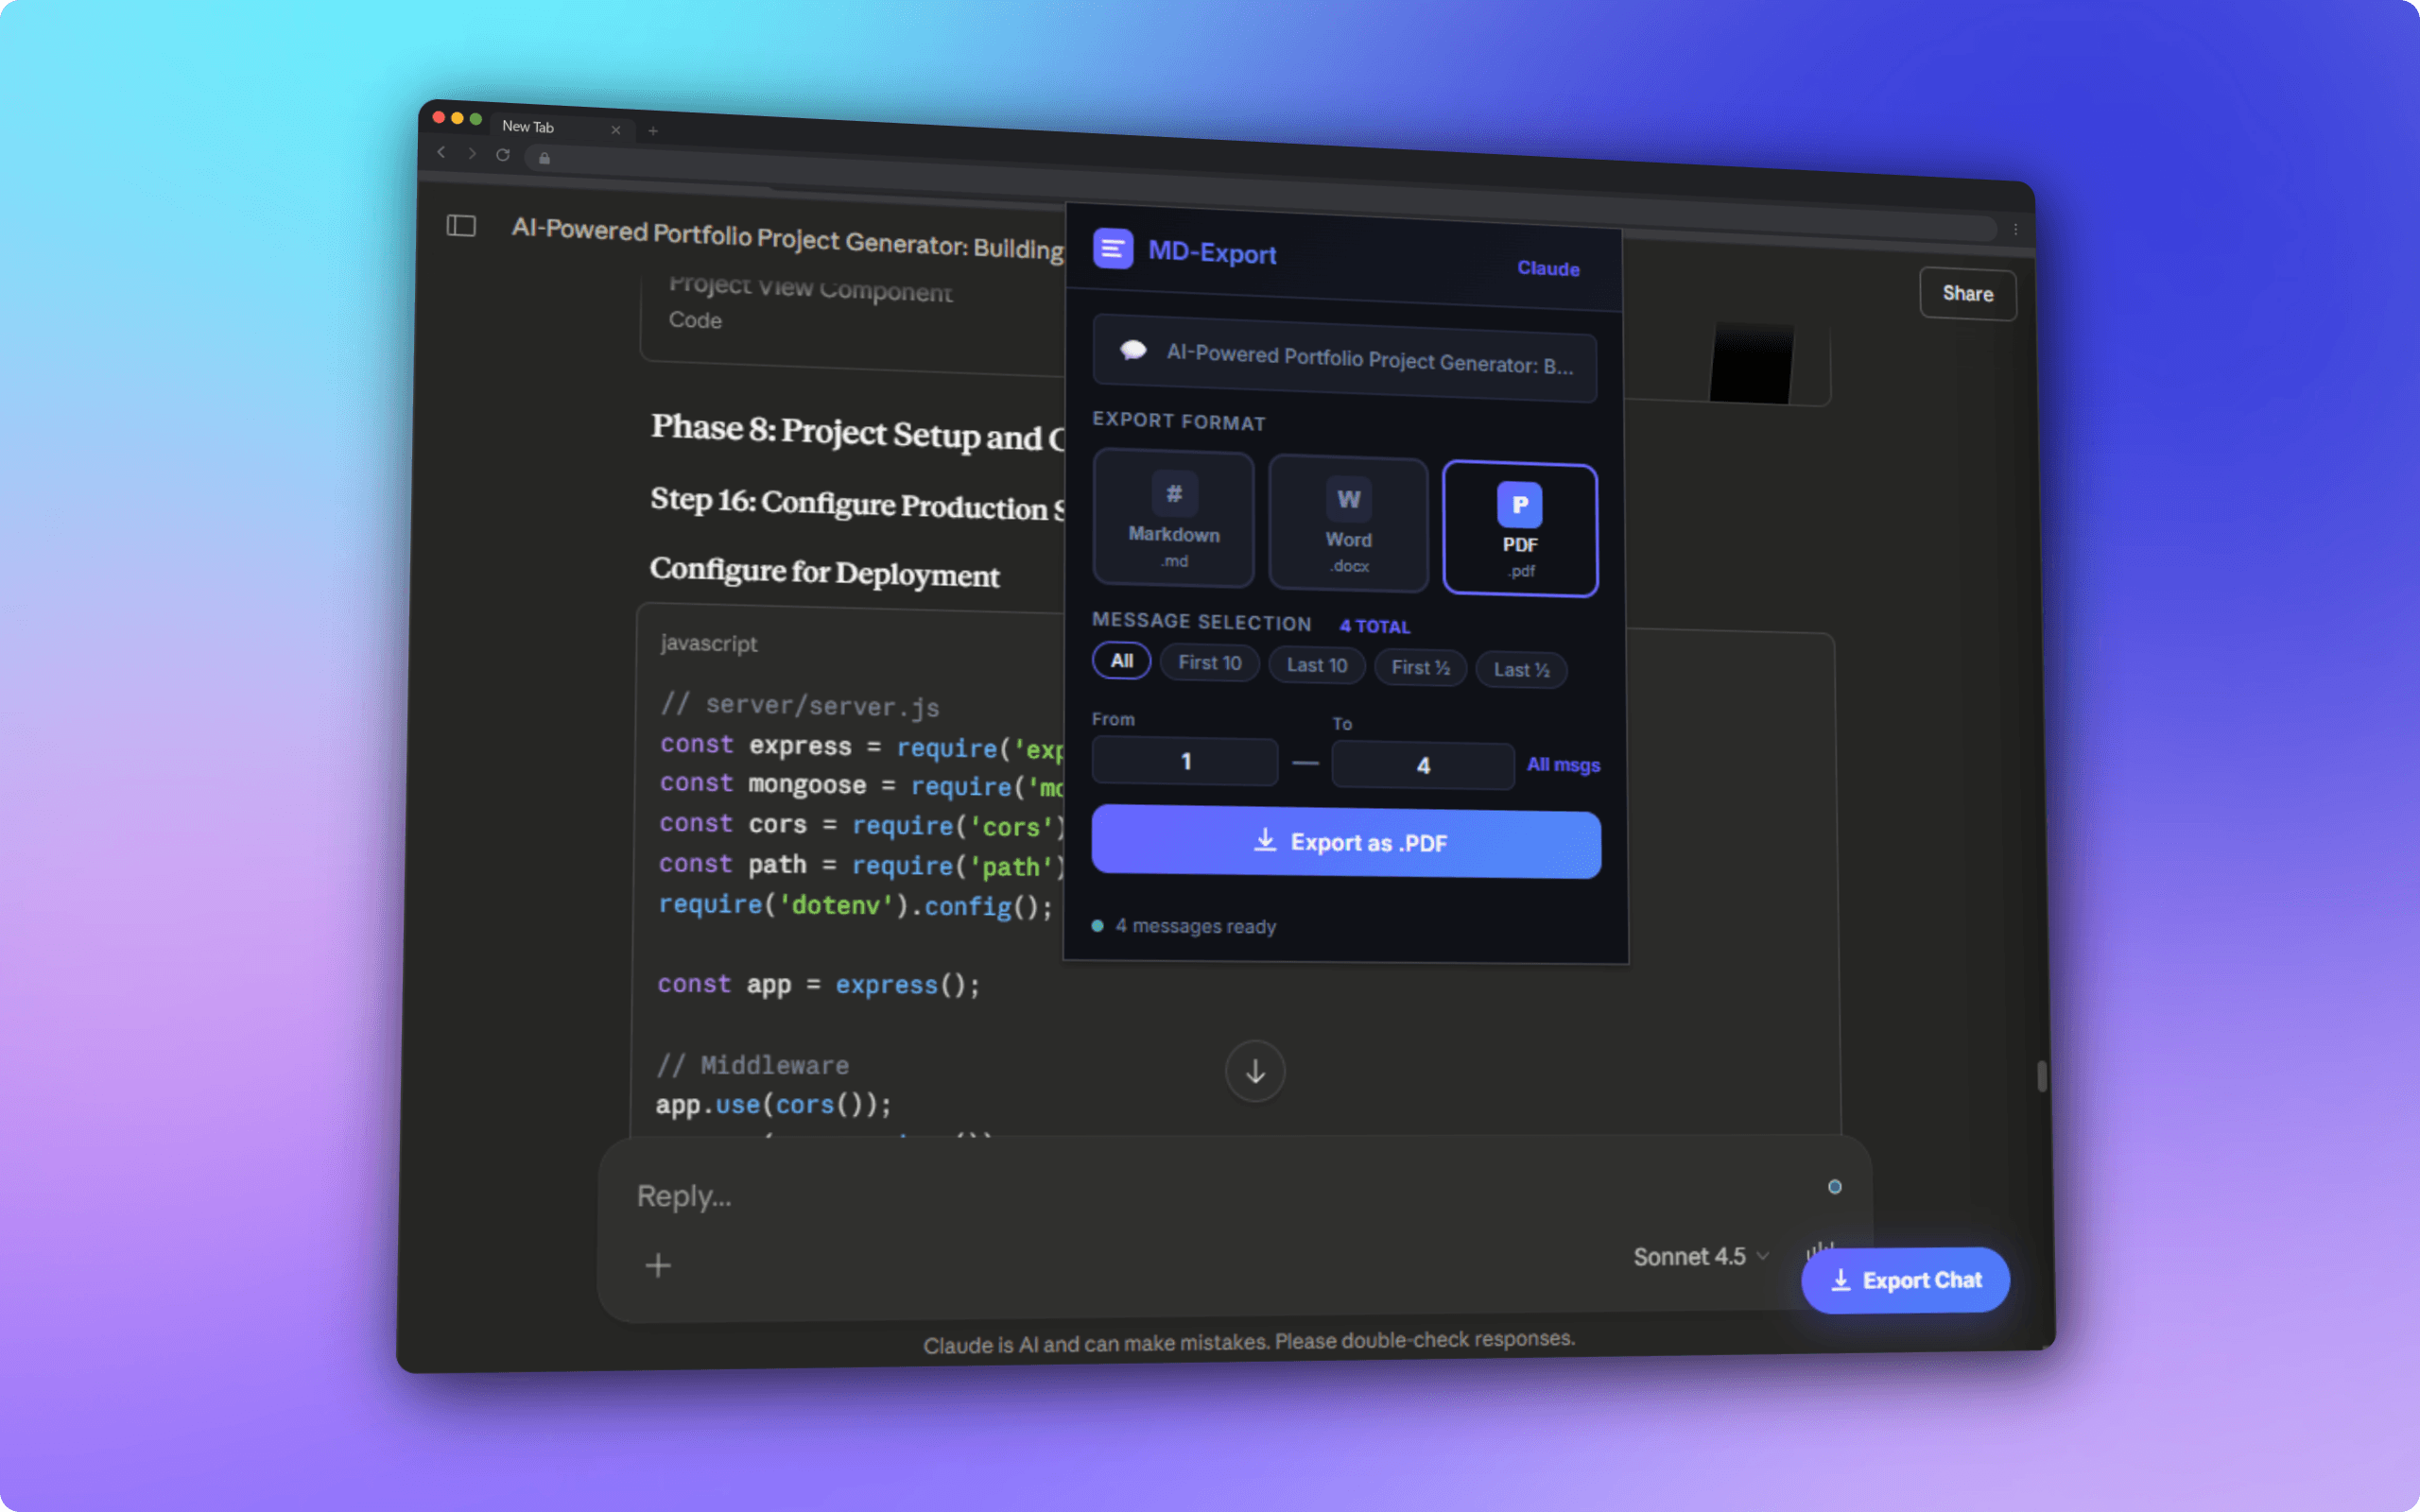Click the browser address bar
Image resolution: width=2420 pixels, height=1512 pixels.
[1260, 192]
